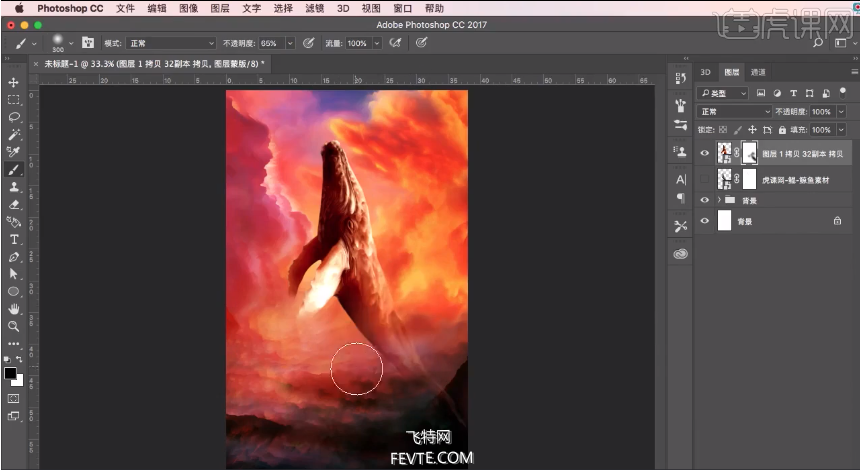Select the Move tool
This screenshot has width=860, height=470.
(x=14, y=82)
